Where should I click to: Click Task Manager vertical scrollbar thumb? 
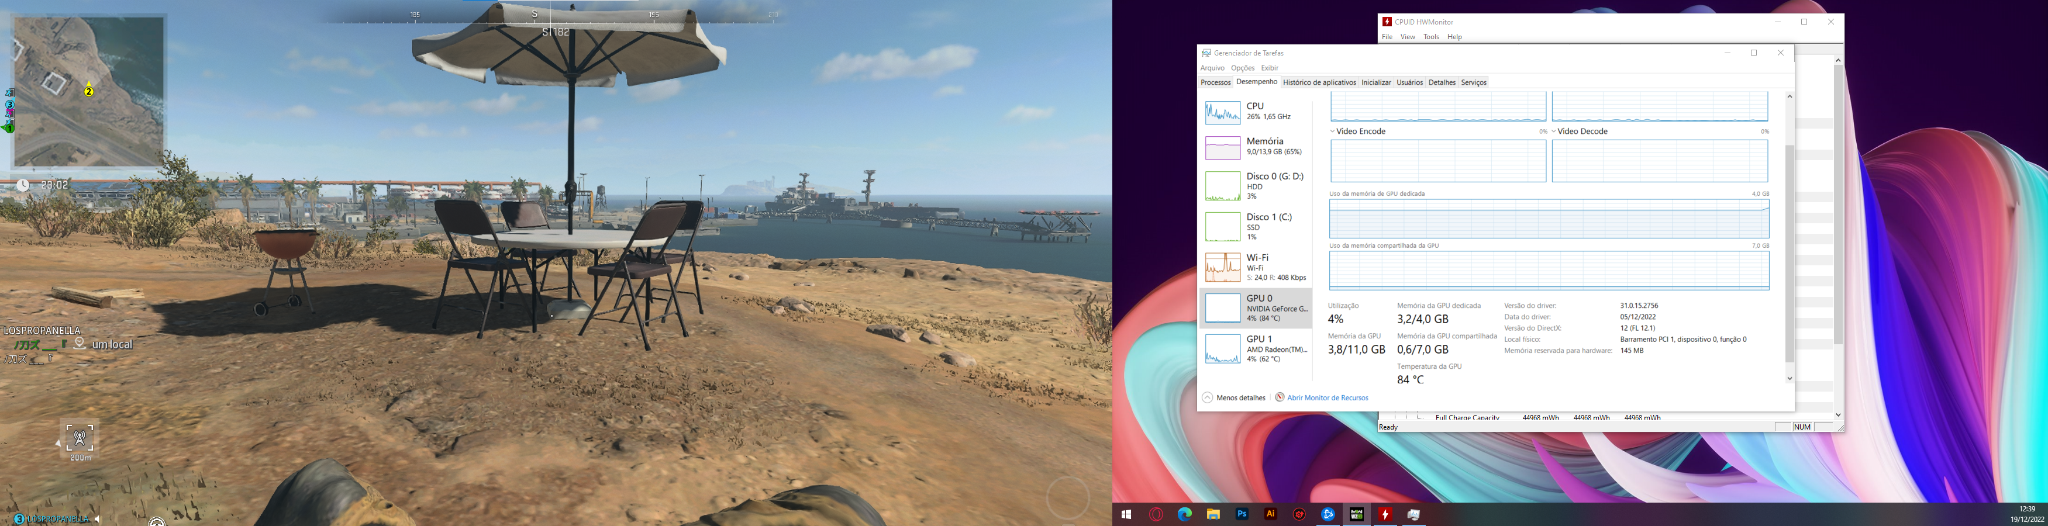(1789, 252)
